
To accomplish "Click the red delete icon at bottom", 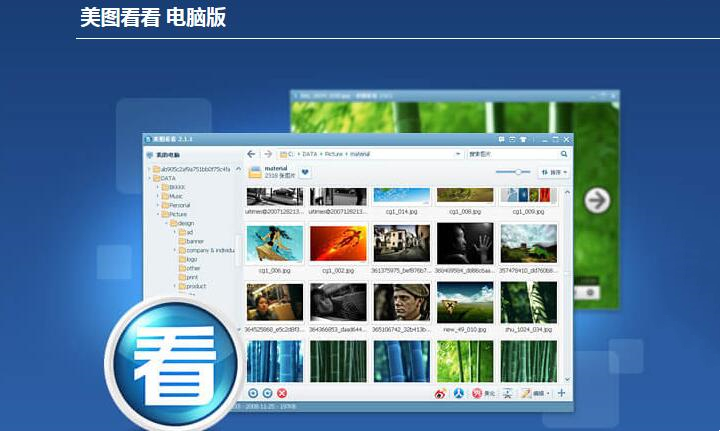I will (x=282, y=394).
